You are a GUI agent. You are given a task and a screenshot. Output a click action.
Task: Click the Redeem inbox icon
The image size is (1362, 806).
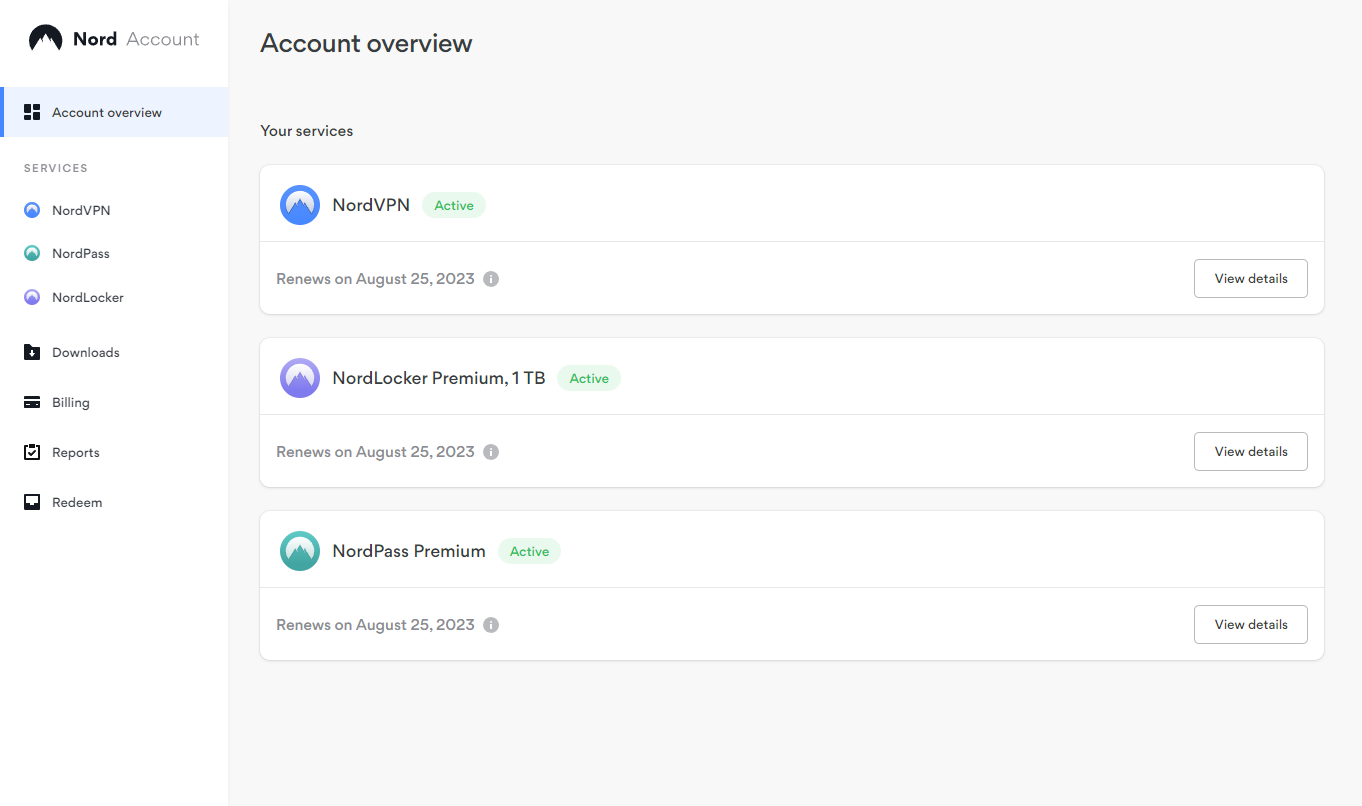(x=32, y=503)
